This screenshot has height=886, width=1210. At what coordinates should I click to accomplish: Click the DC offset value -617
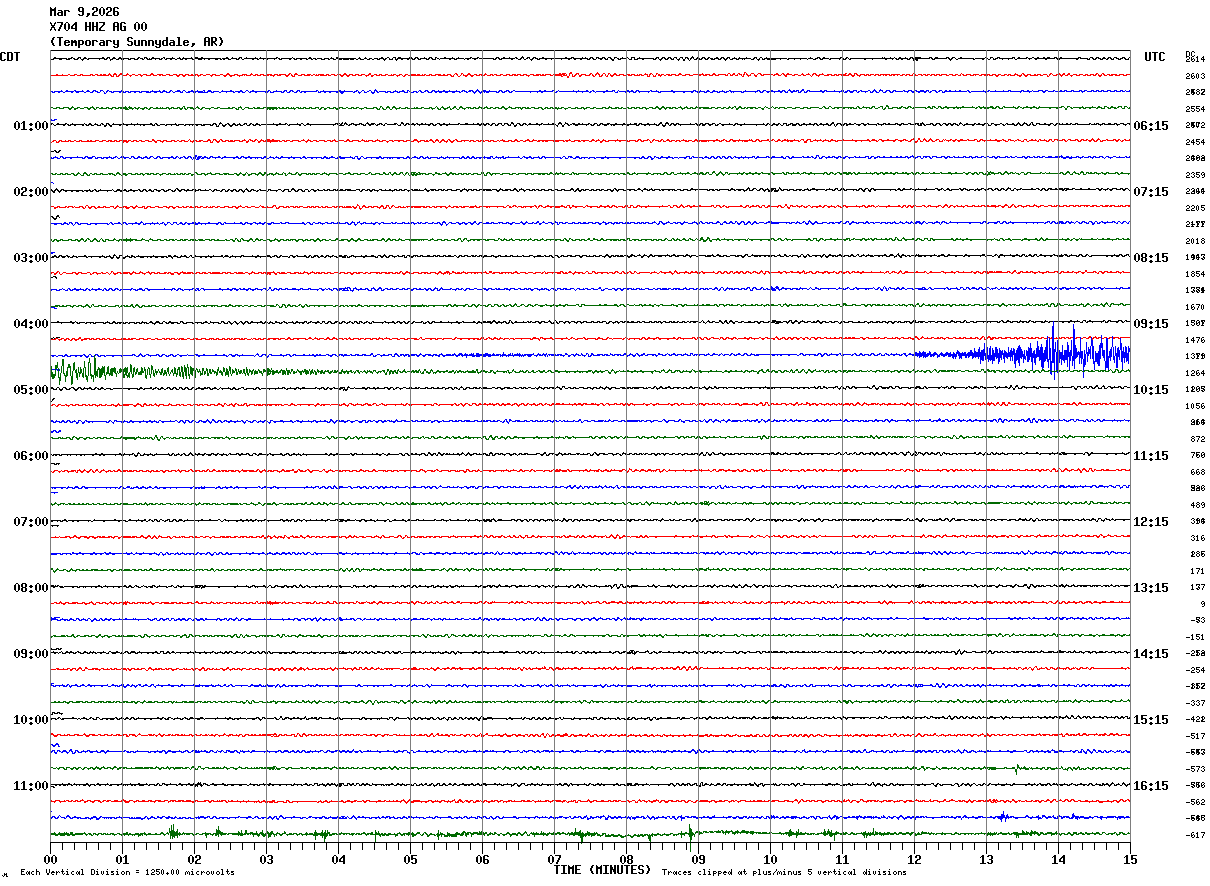1195,835
